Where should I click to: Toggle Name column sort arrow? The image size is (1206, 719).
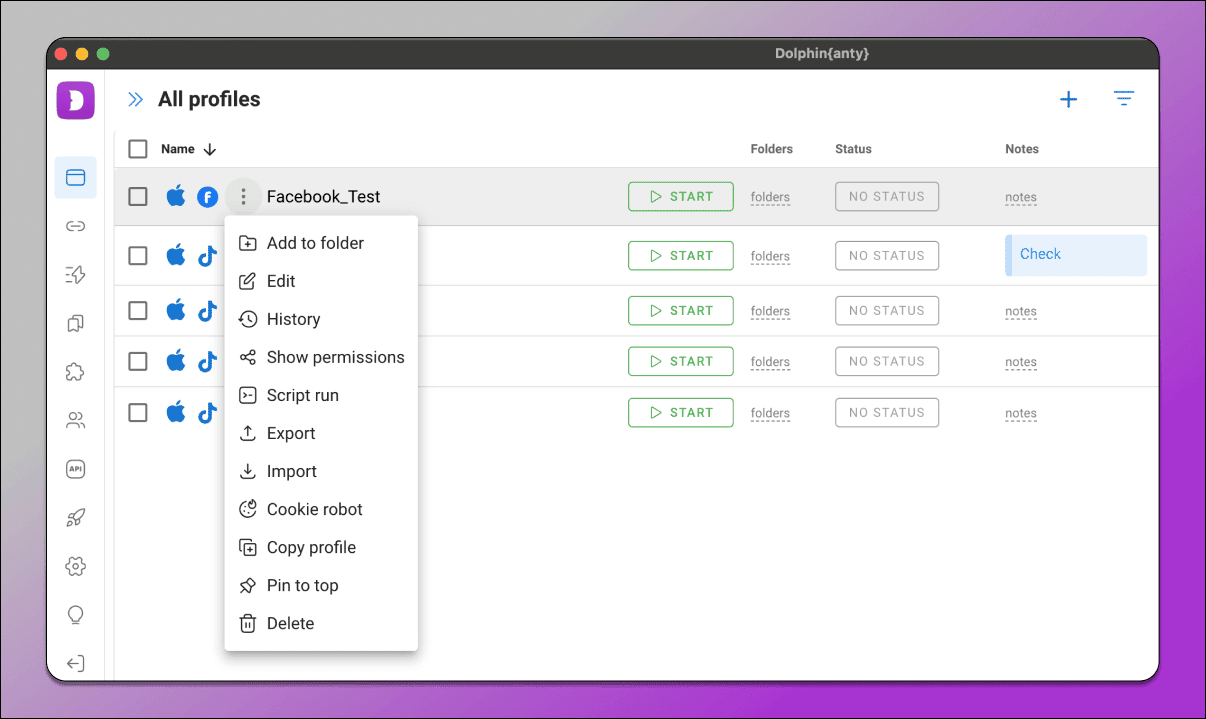(210, 149)
